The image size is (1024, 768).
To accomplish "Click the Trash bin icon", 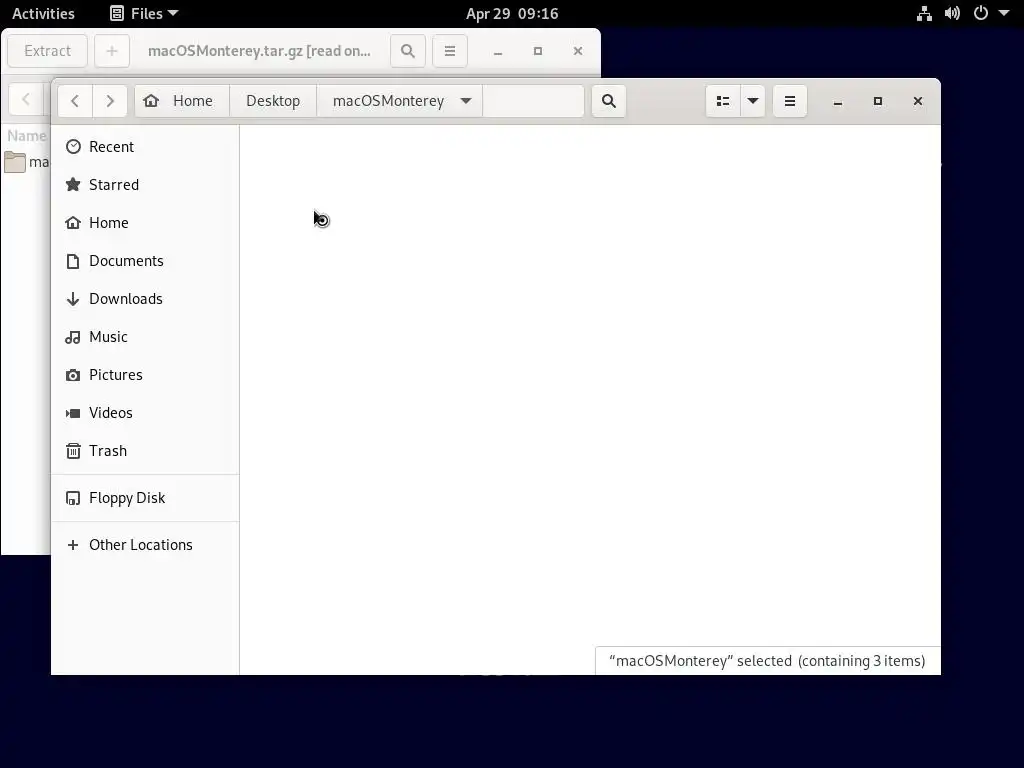I will point(73,451).
